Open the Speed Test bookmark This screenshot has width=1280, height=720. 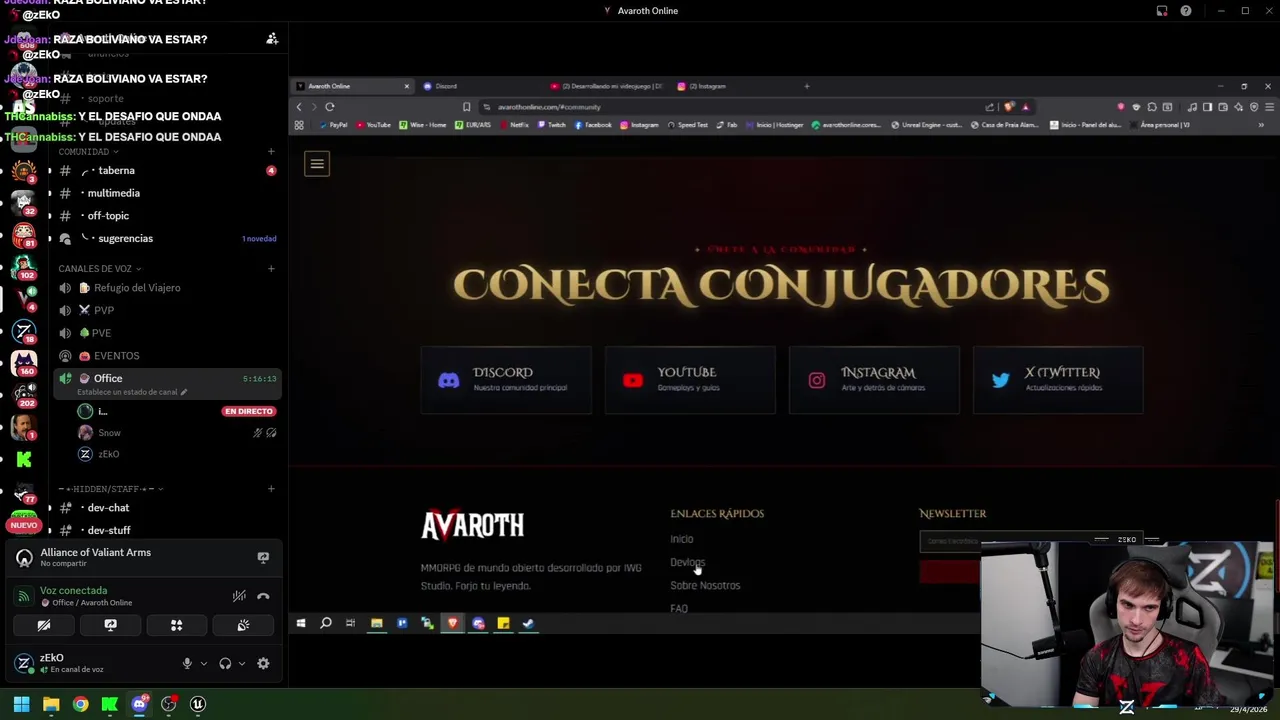click(x=688, y=125)
